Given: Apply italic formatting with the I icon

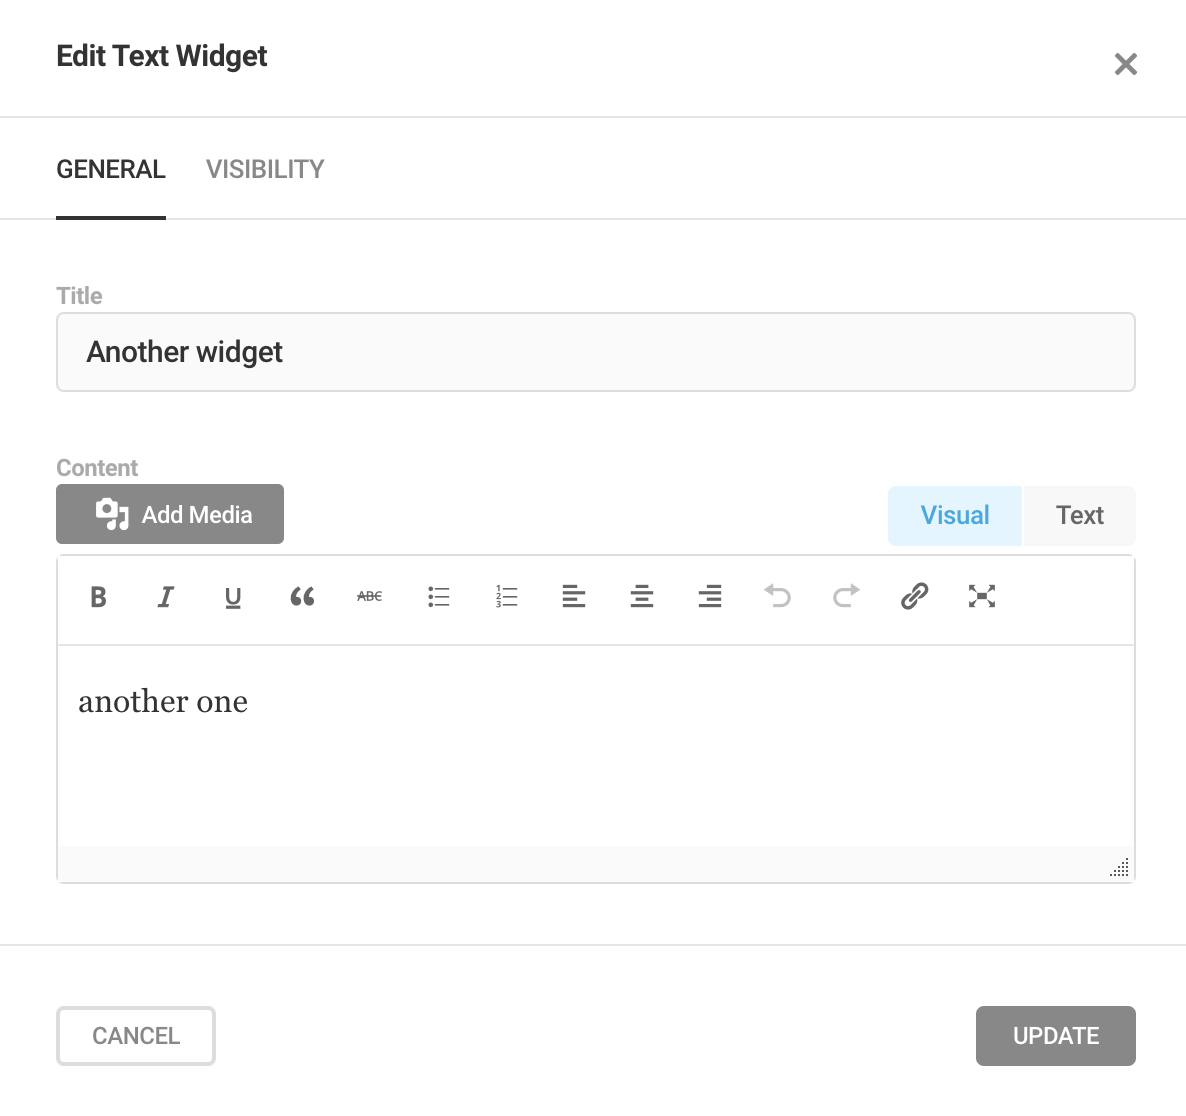Looking at the screenshot, I should coord(166,597).
